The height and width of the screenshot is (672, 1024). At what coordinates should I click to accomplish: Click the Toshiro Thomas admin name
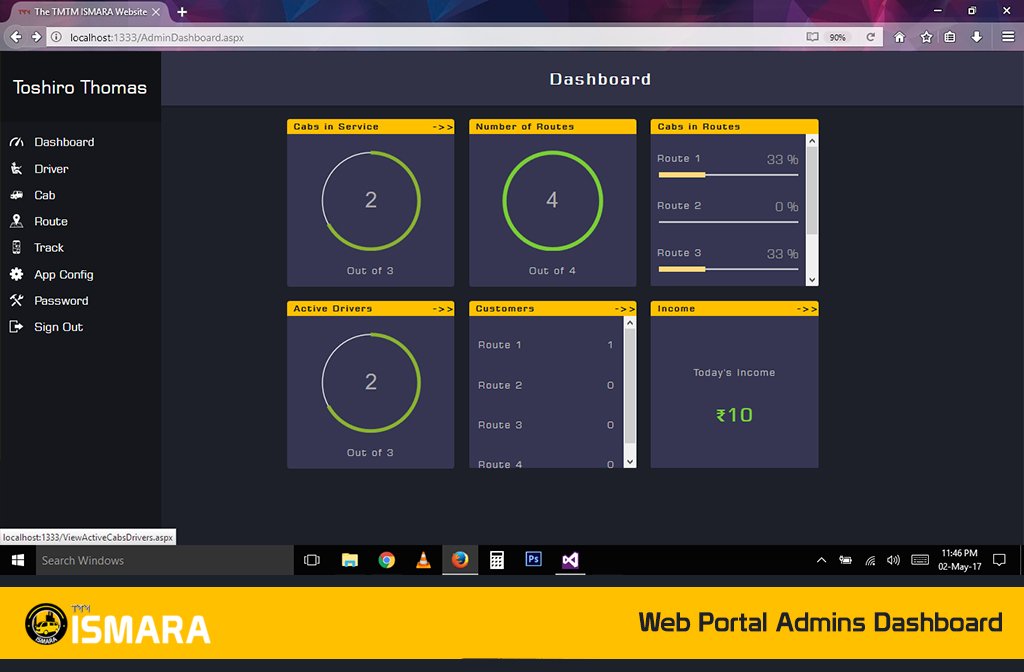click(x=80, y=88)
